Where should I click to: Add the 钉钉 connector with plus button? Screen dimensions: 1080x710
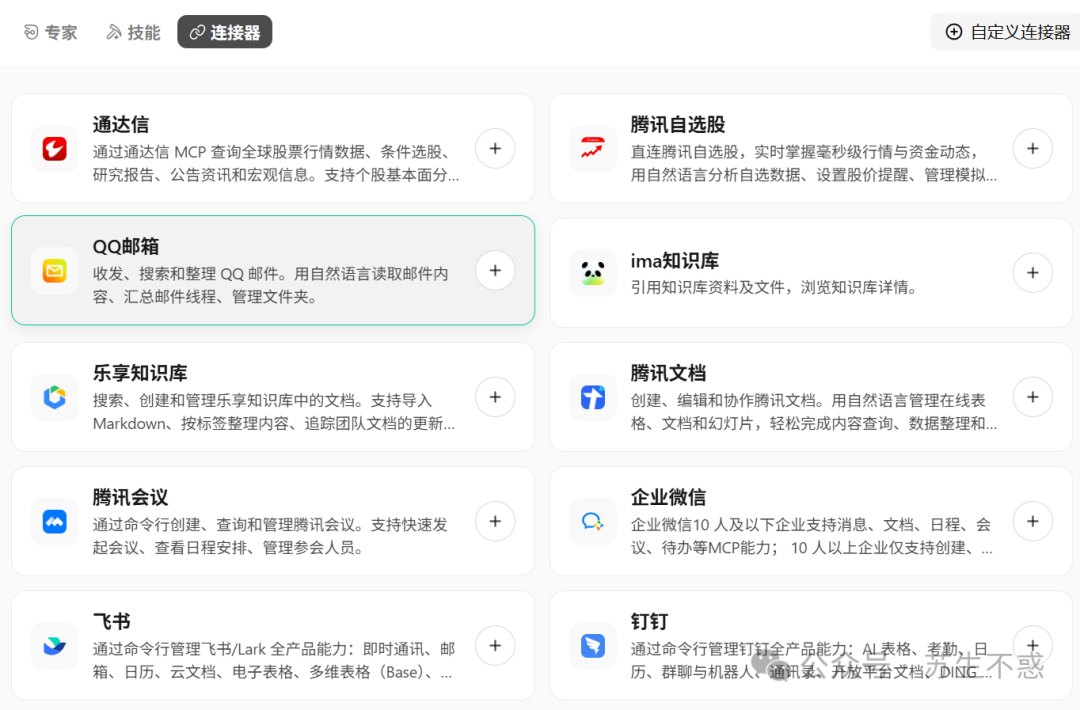pyautogui.click(x=1032, y=646)
